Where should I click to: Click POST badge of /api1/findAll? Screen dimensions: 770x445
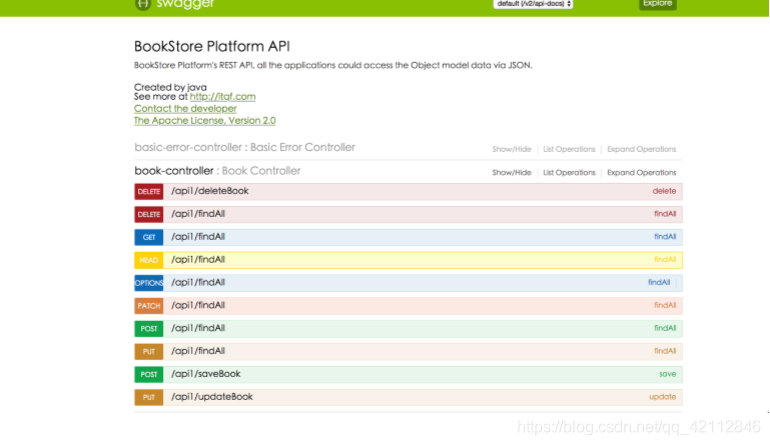pyautogui.click(x=149, y=329)
